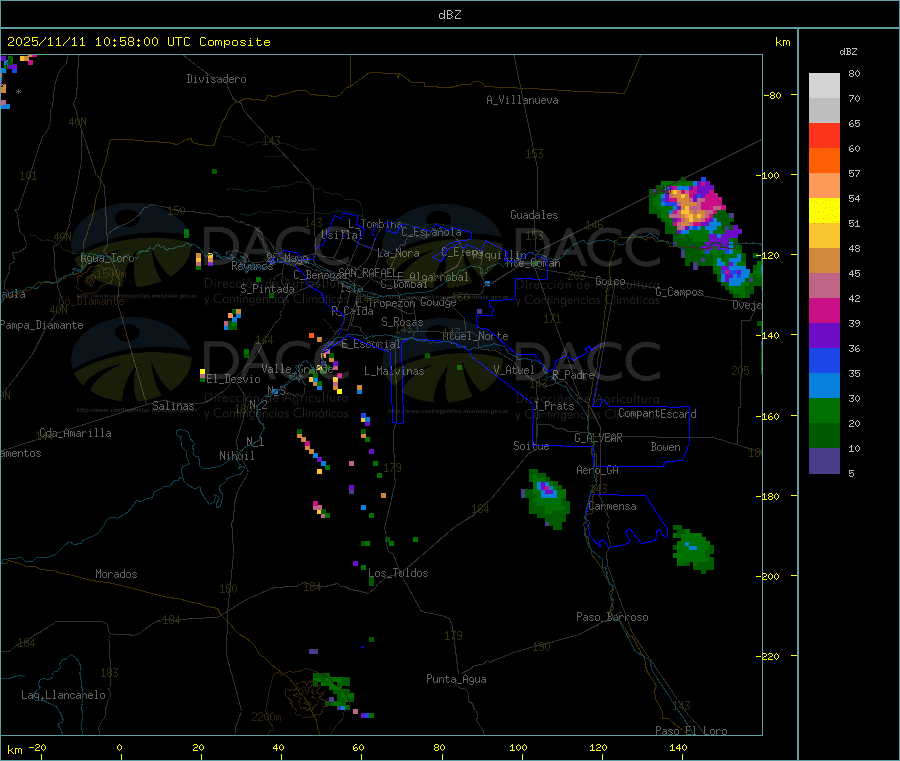
Task: Select the S_Rosas label
Action: pos(402,322)
